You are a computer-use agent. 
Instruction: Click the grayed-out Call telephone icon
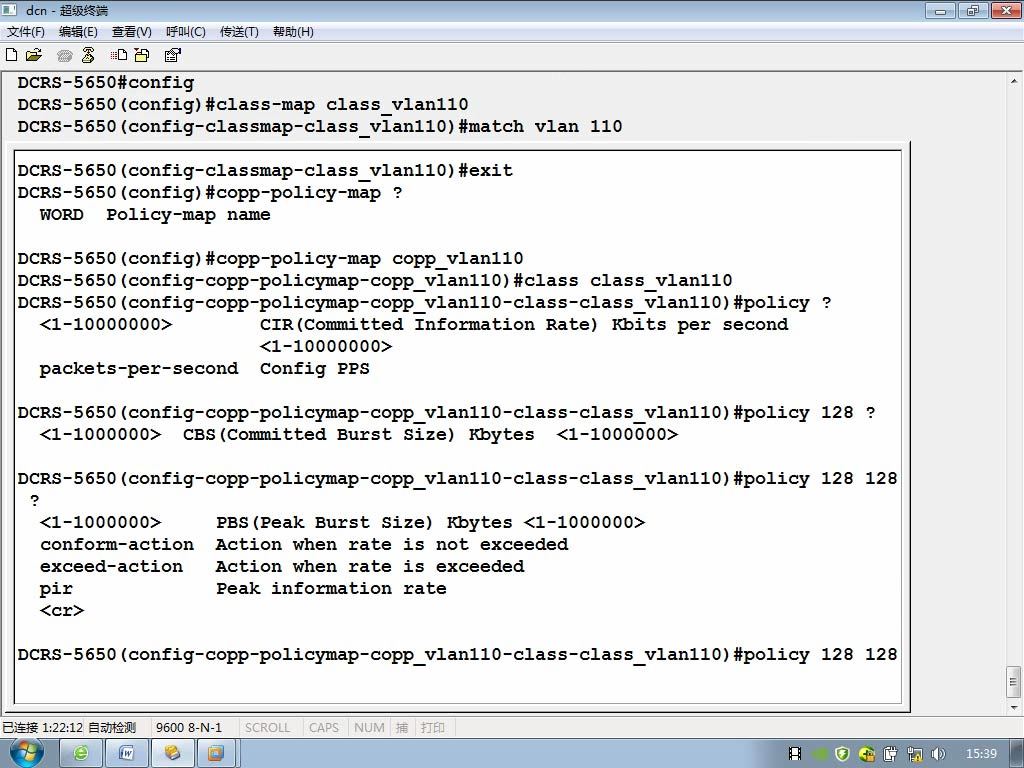[x=64, y=56]
